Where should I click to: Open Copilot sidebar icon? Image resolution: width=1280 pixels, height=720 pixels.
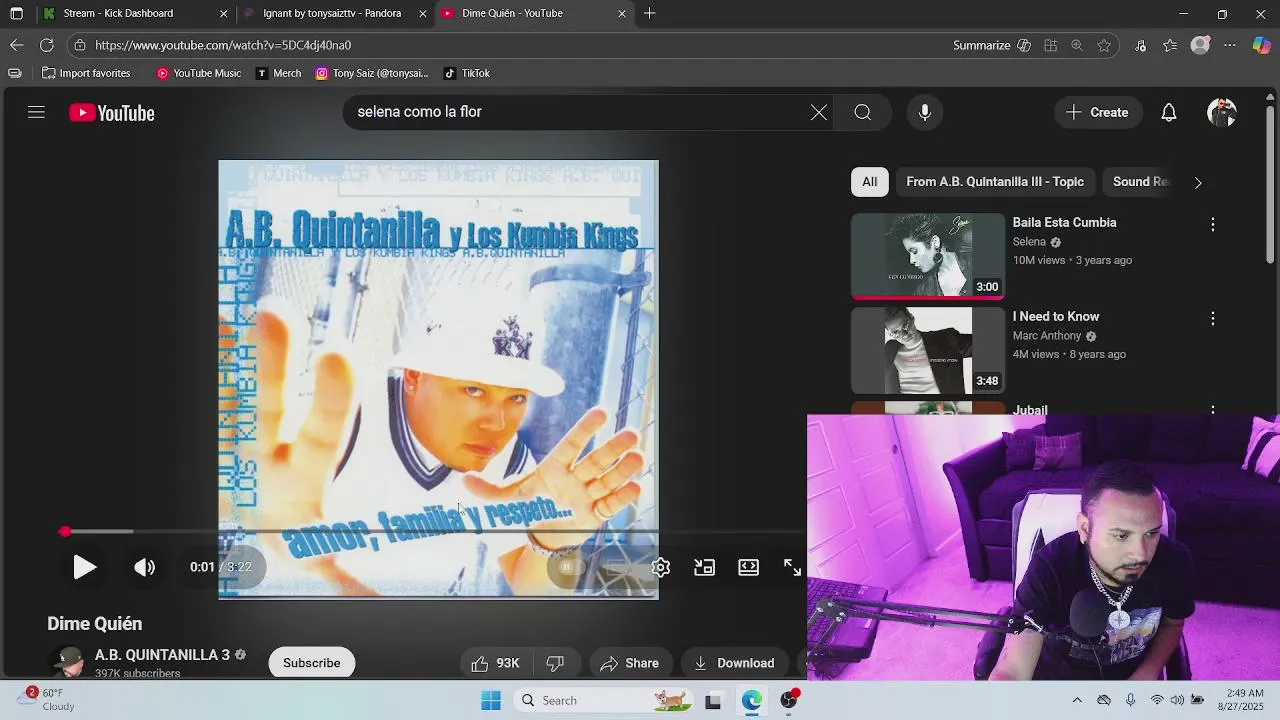point(1261,45)
